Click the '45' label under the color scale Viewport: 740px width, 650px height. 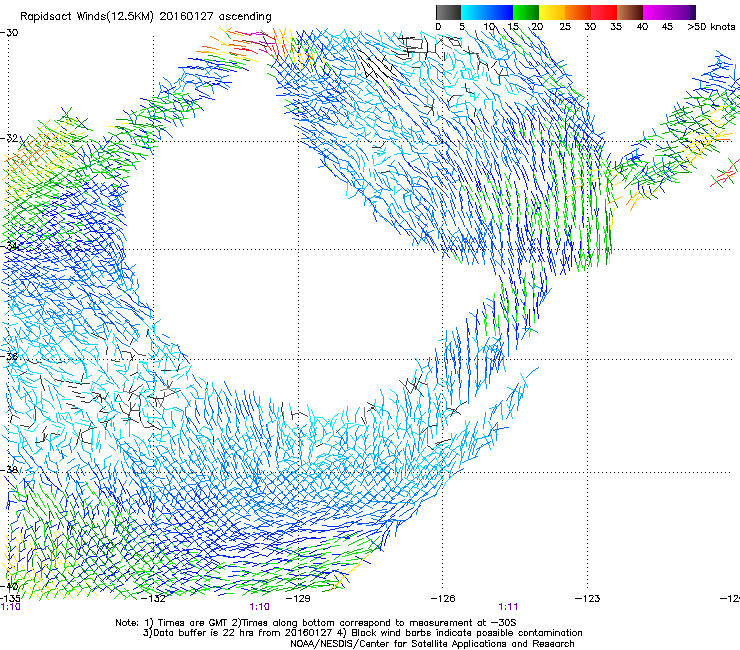[667, 27]
